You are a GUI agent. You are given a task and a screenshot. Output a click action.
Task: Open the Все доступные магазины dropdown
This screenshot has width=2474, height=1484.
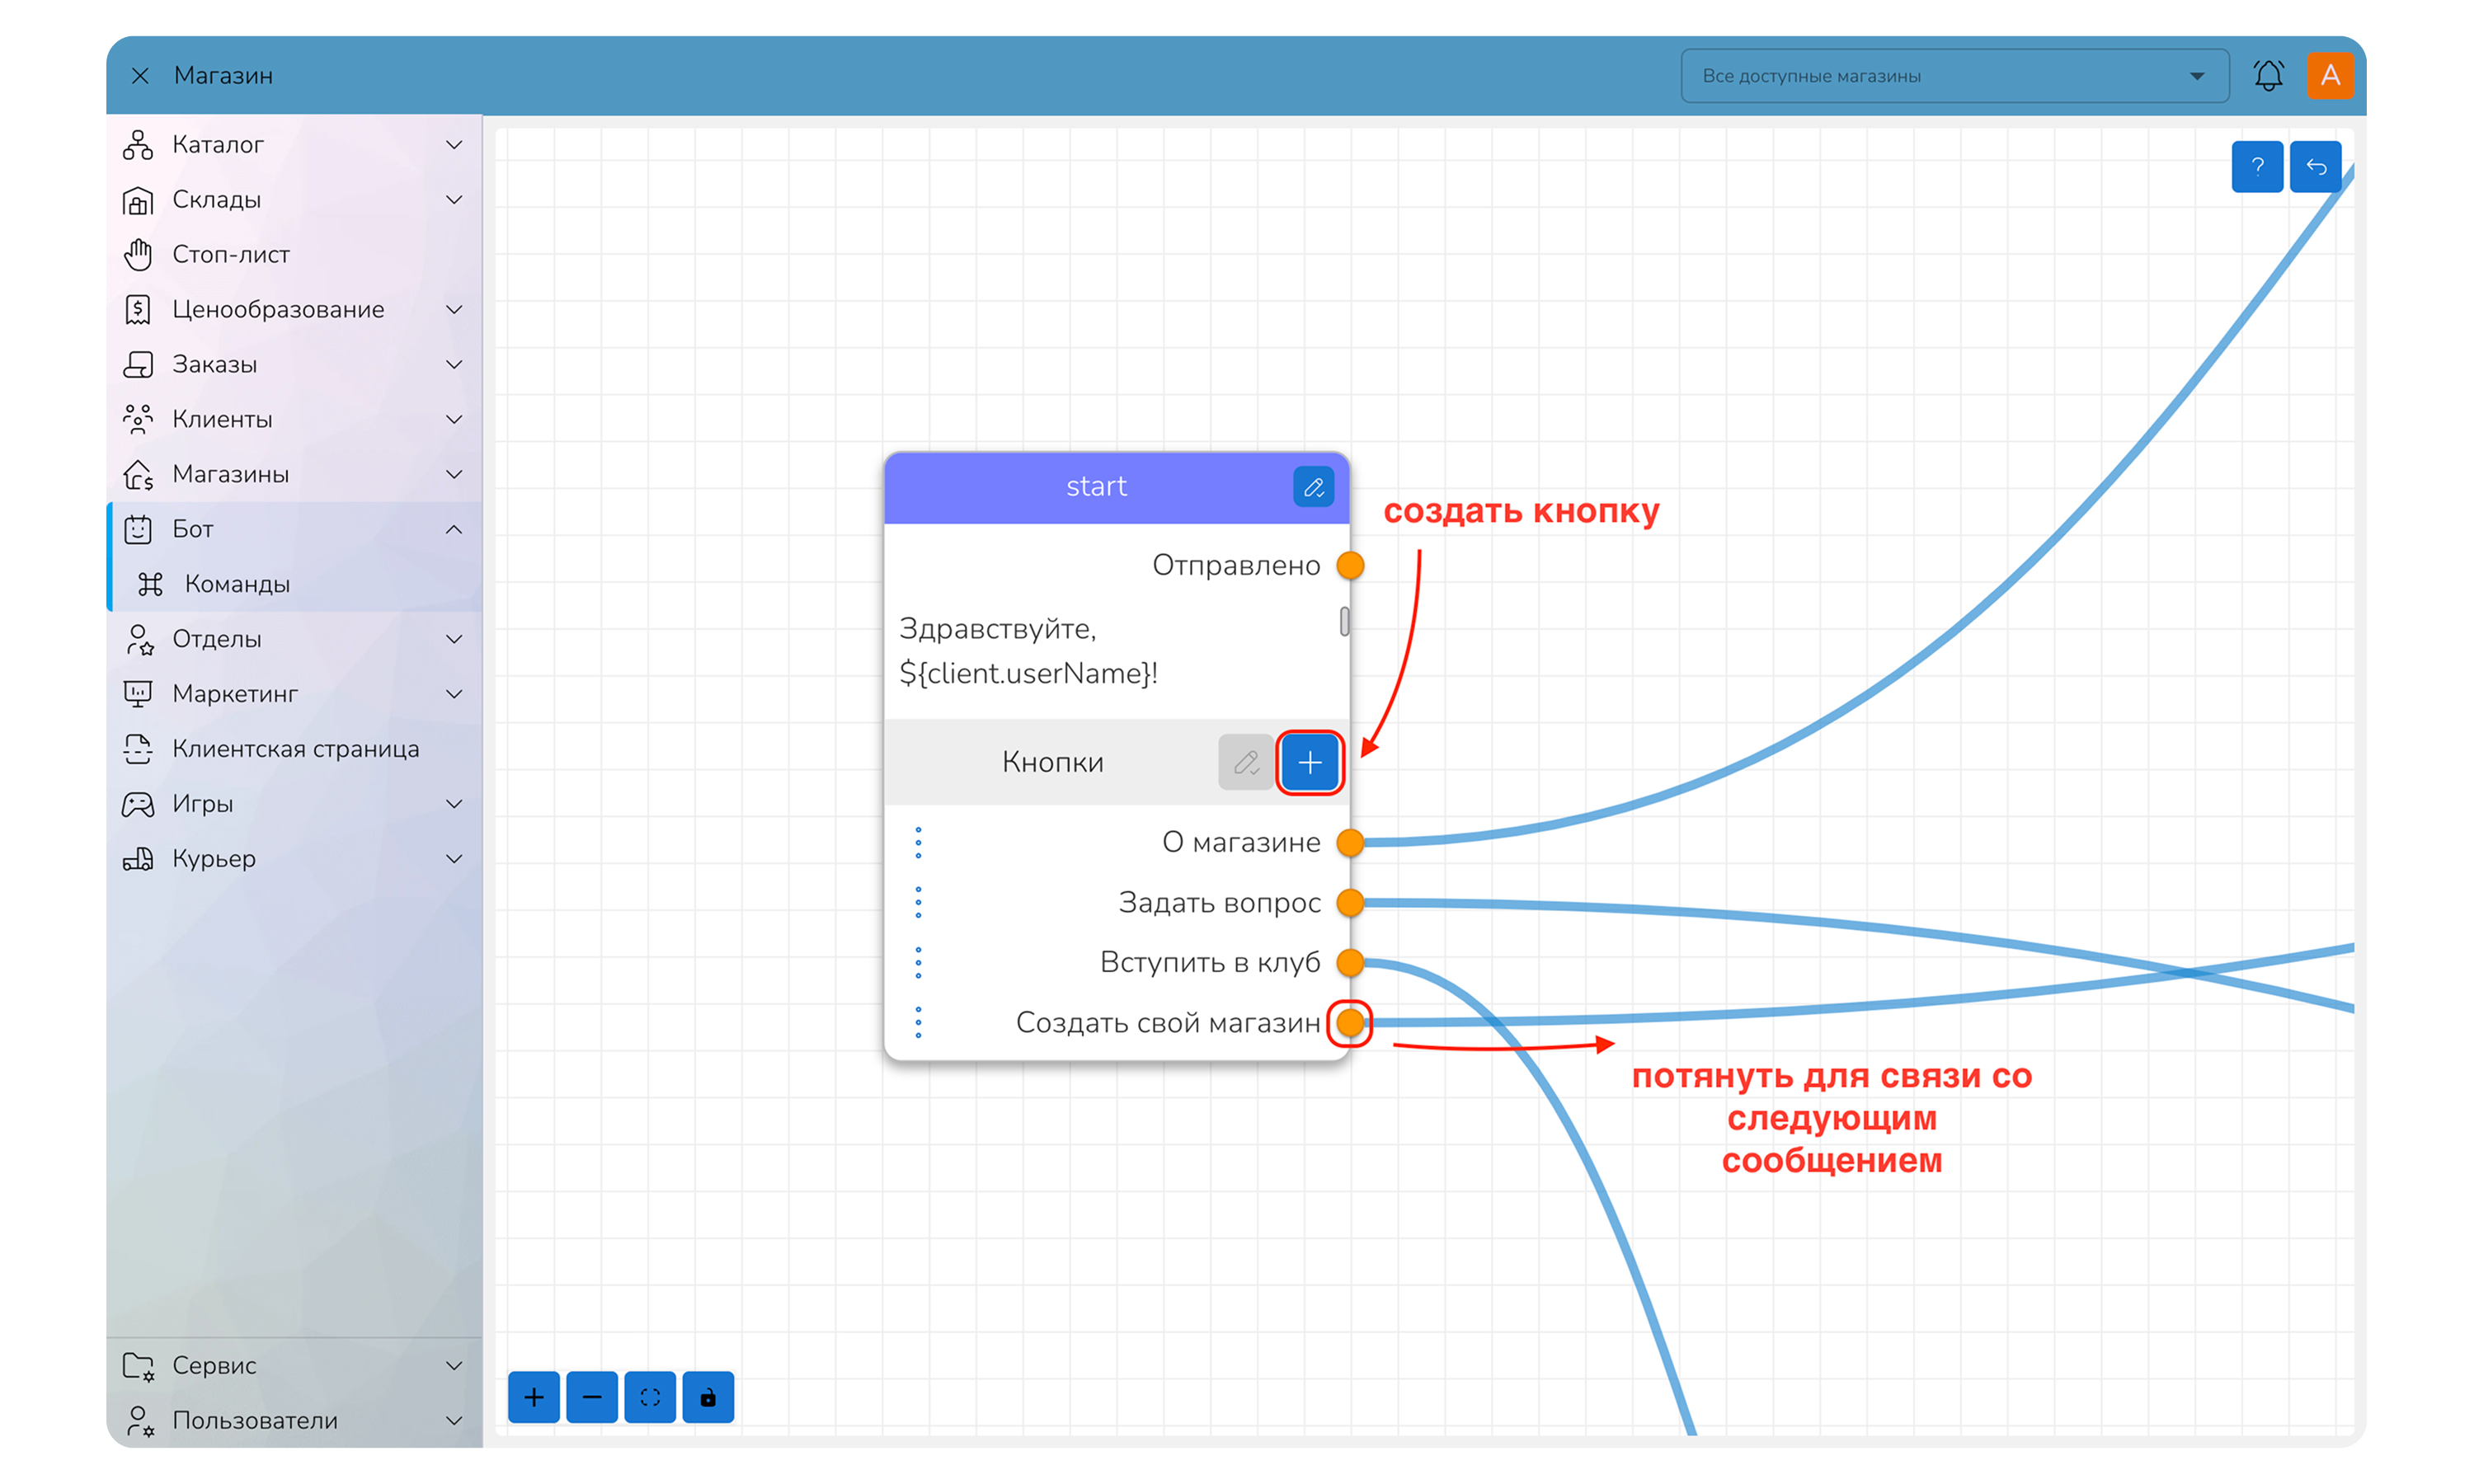pos(1954,76)
